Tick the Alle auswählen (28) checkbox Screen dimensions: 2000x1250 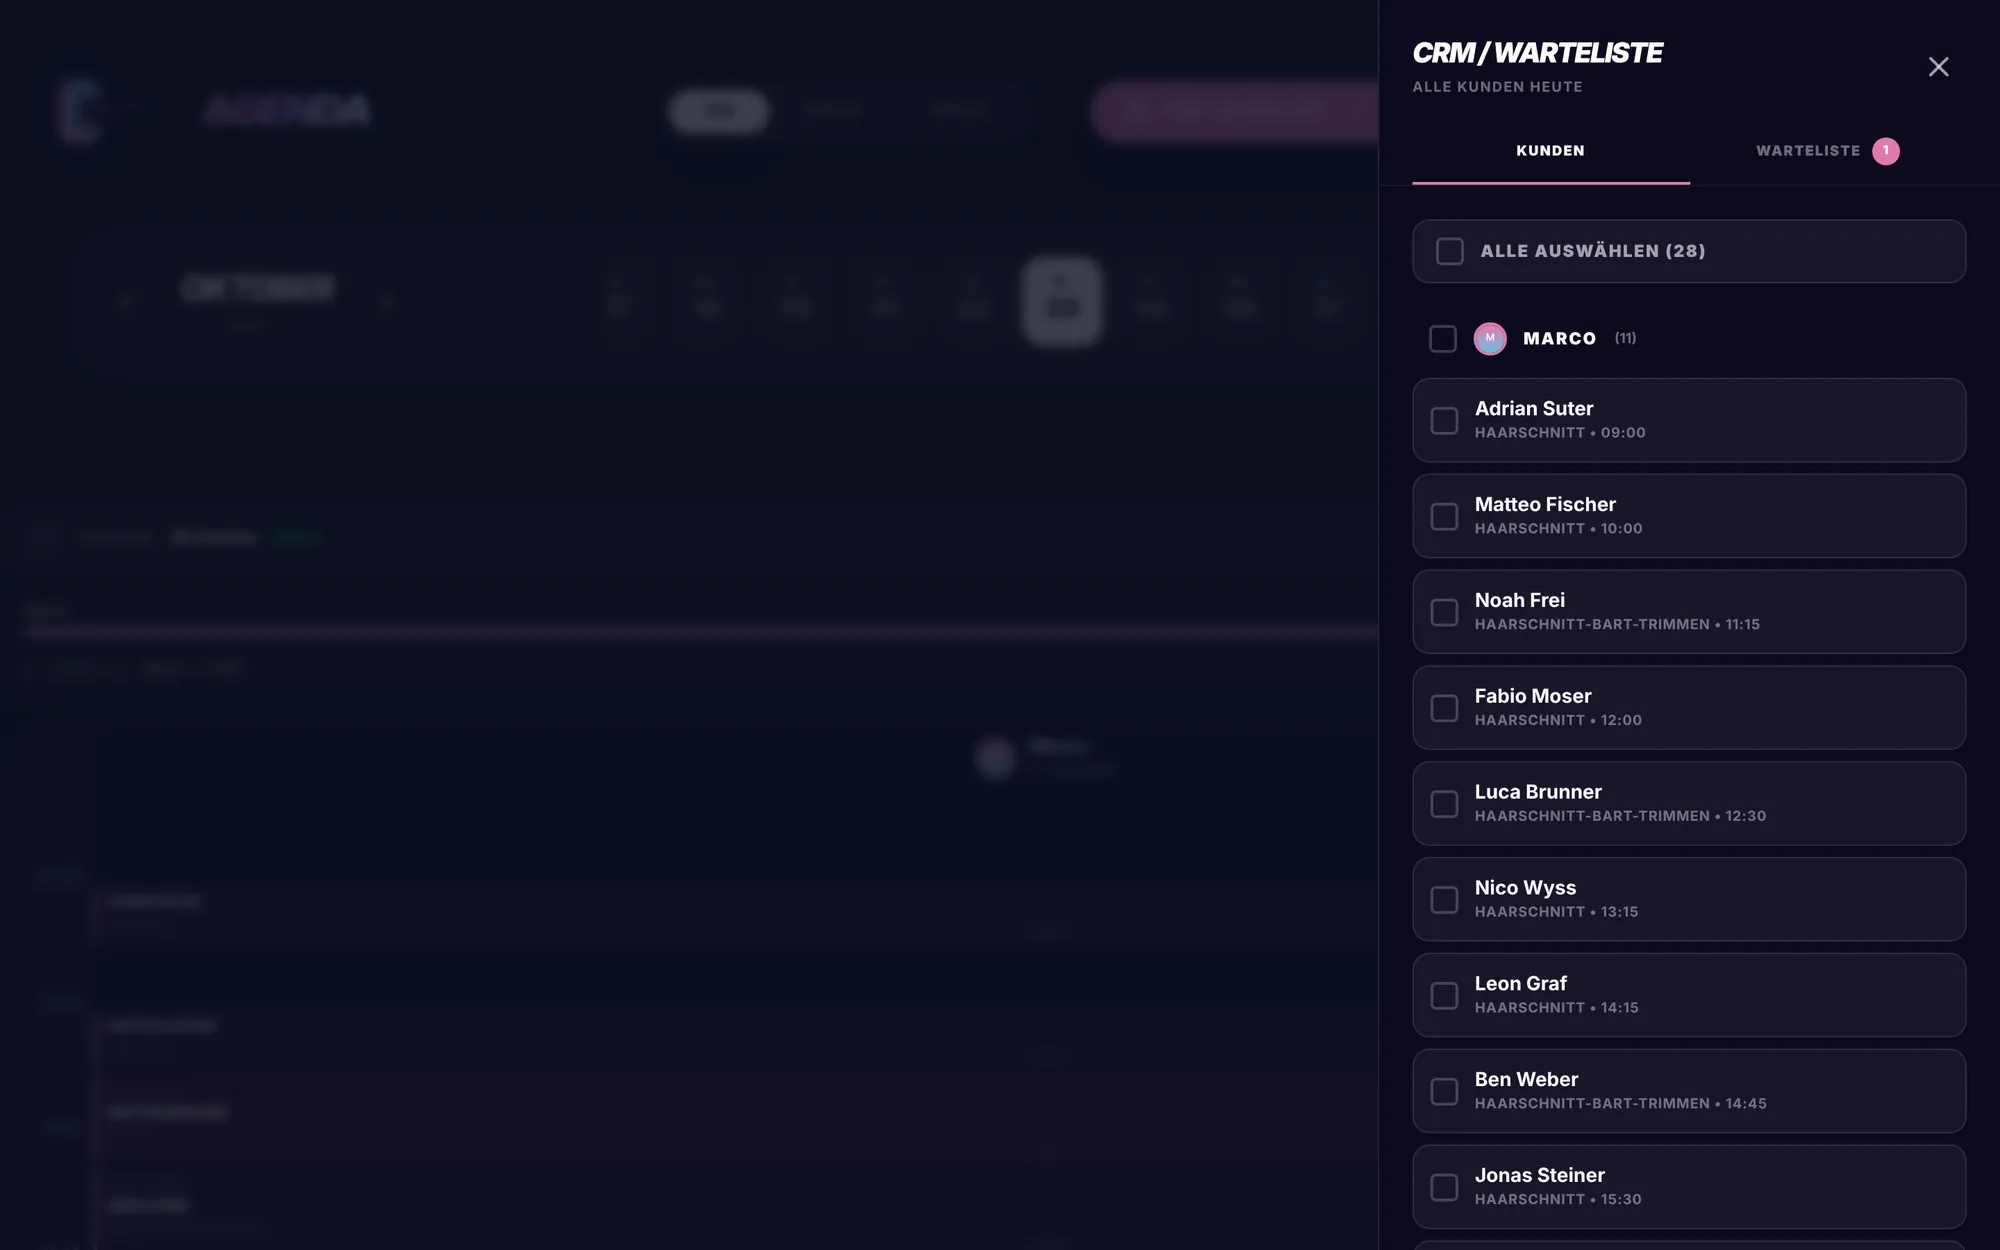point(1450,251)
